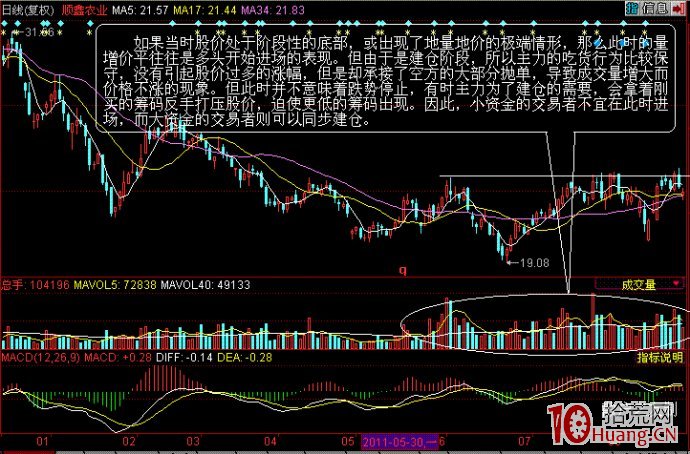The height and width of the screenshot is (454, 690).
Task: Open the 成交量 indicator dropdown
Action: click(640, 285)
